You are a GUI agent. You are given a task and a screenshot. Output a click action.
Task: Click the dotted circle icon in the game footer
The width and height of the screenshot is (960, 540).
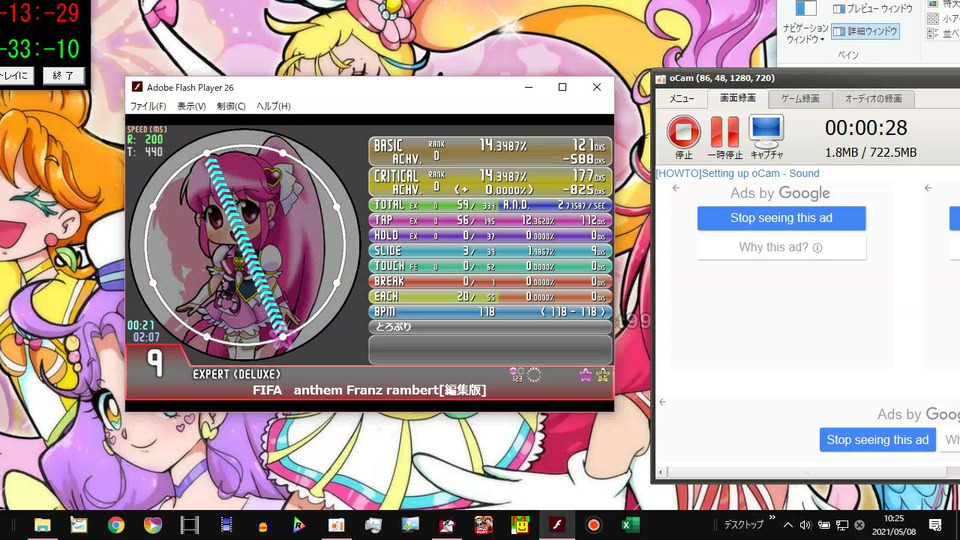click(534, 375)
